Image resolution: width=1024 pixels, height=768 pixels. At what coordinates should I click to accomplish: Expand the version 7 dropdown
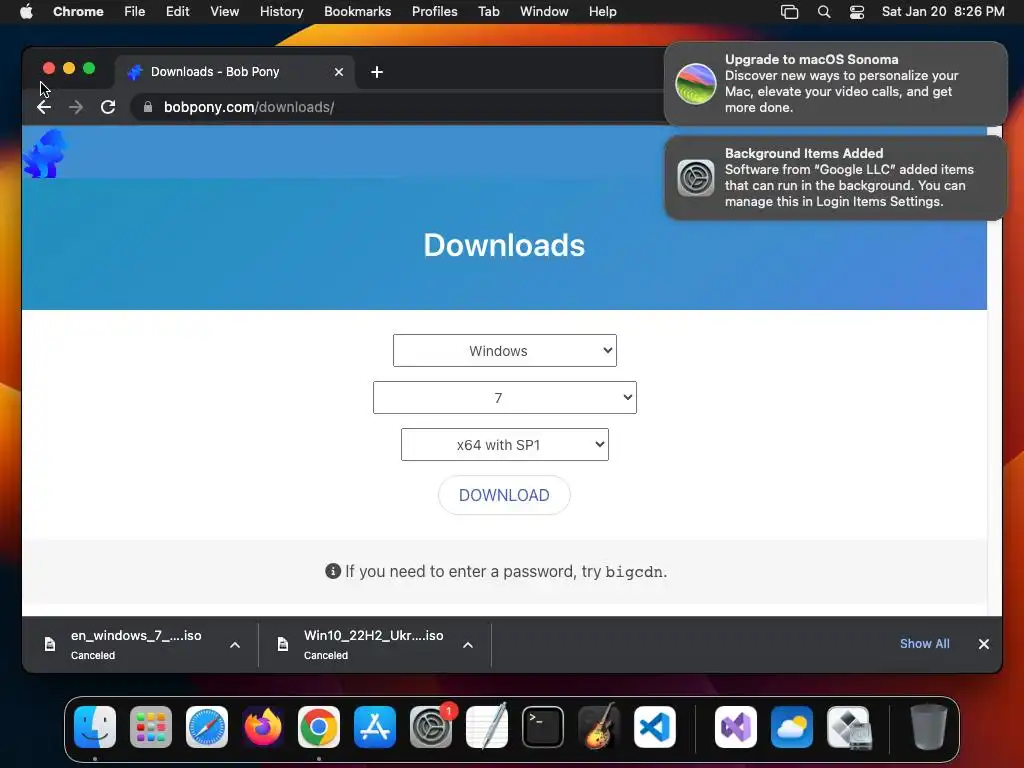coord(505,398)
